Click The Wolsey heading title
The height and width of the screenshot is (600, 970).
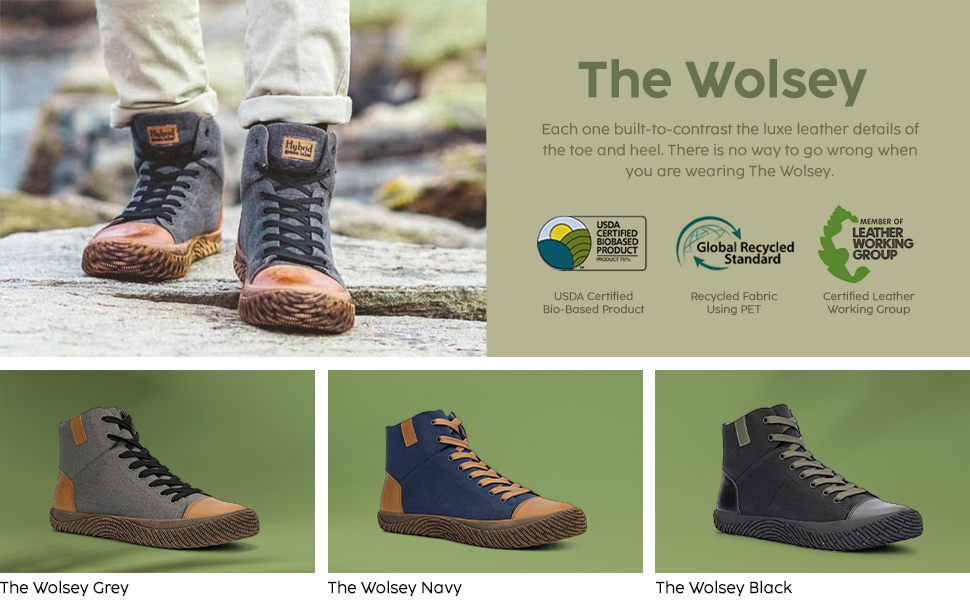[x=723, y=80]
